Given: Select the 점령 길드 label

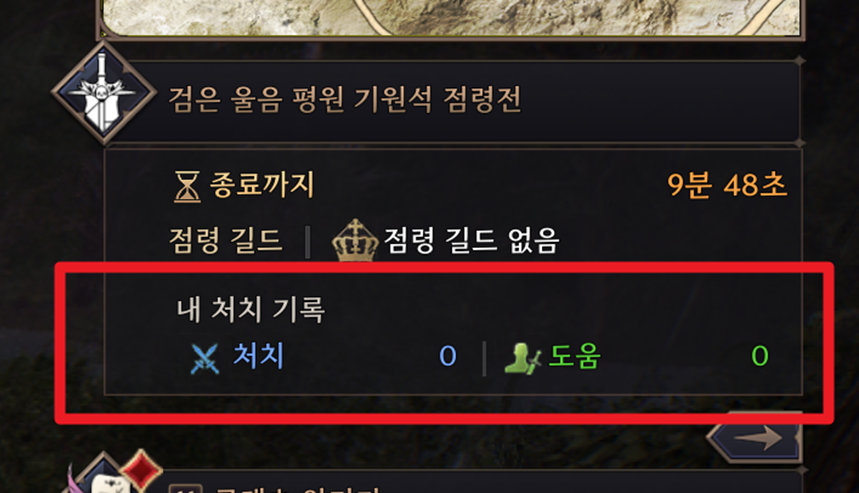Looking at the screenshot, I should click(226, 240).
